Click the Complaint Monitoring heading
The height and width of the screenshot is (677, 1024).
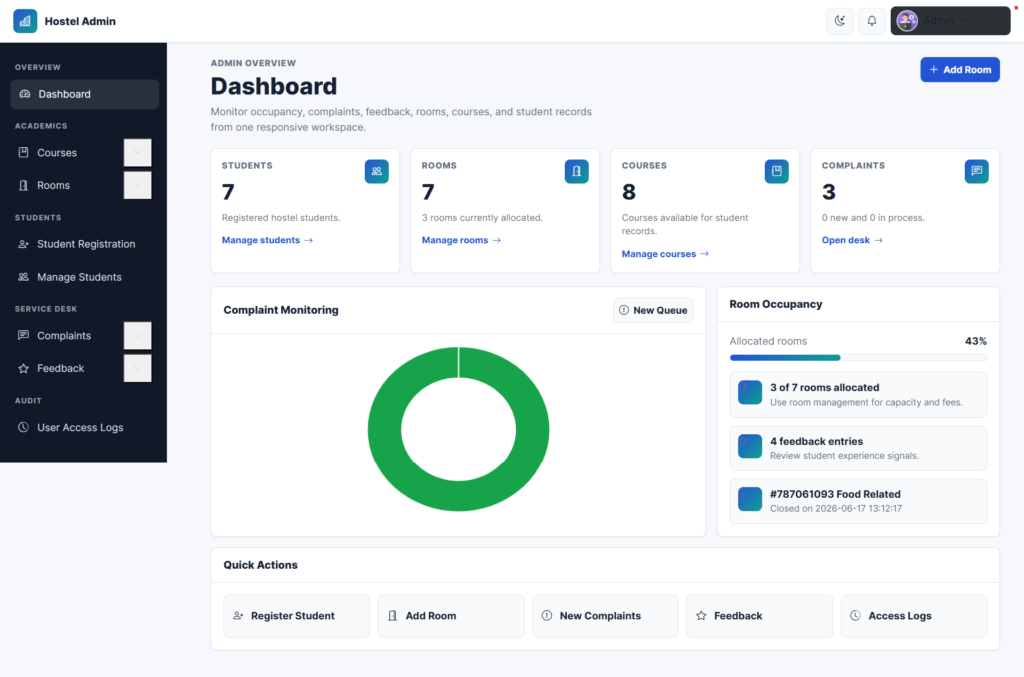281,310
